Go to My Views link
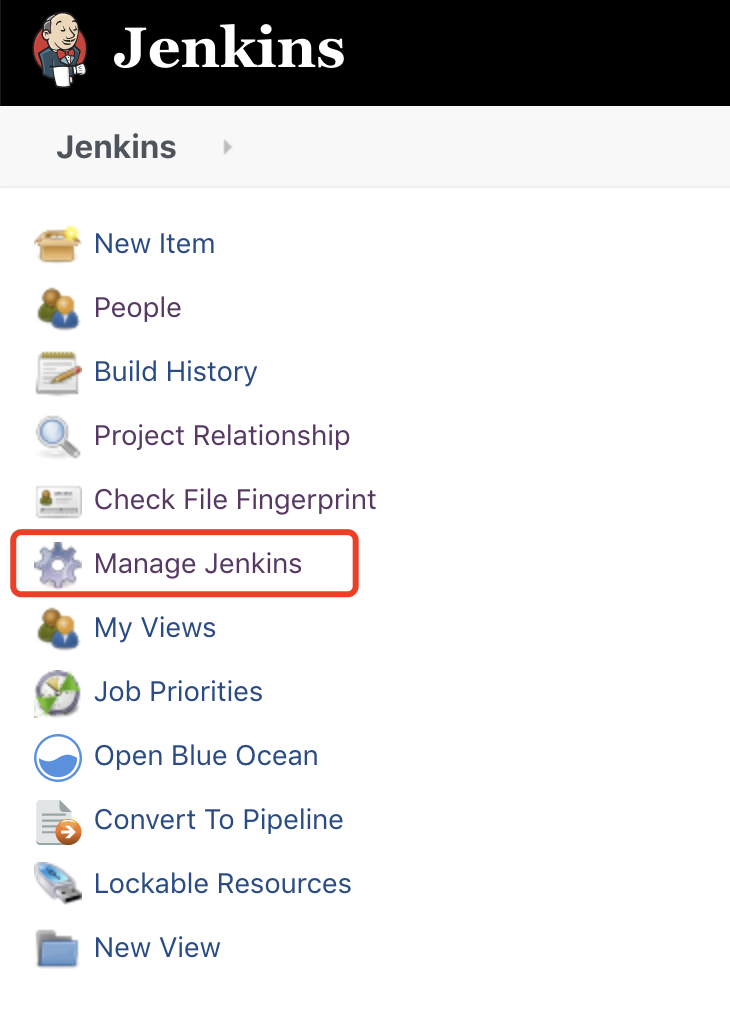 155,628
